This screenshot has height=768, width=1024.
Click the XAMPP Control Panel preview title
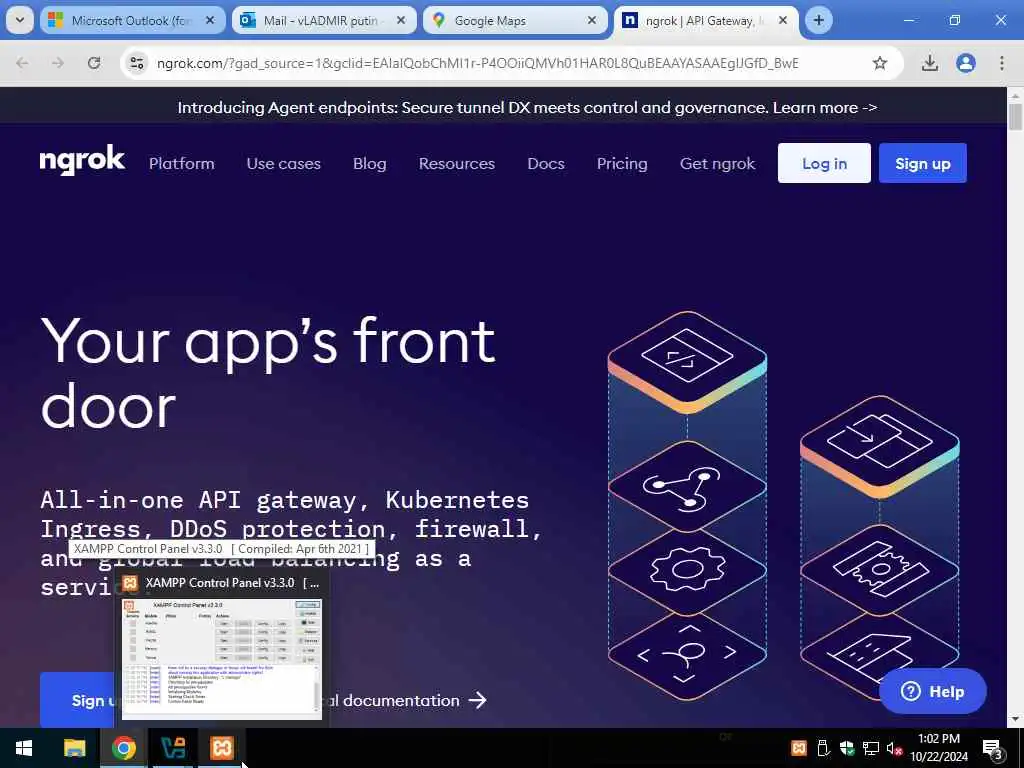click(232, 583)
